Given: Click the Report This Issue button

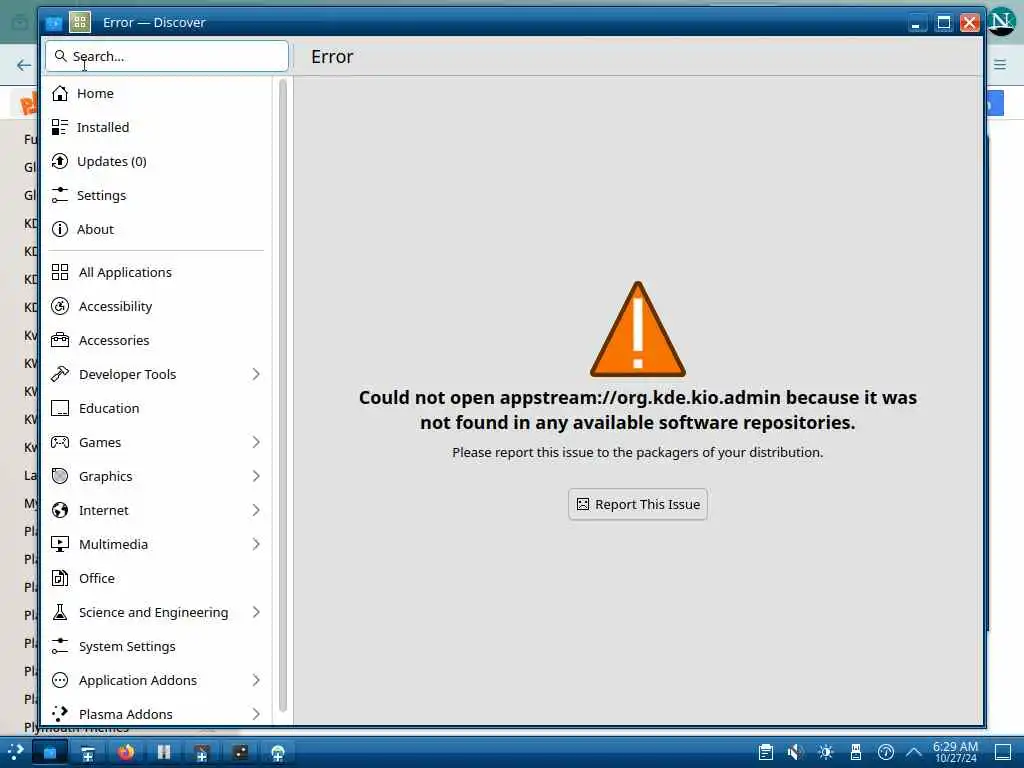Looking at the screenshot, I should [637, 504].
